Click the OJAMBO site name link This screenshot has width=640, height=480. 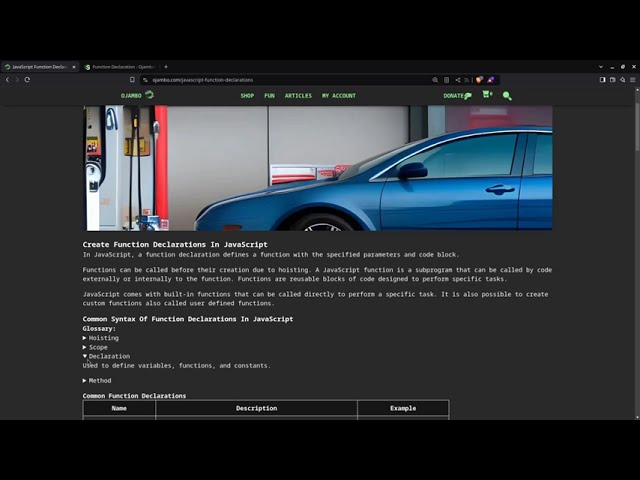131,96
